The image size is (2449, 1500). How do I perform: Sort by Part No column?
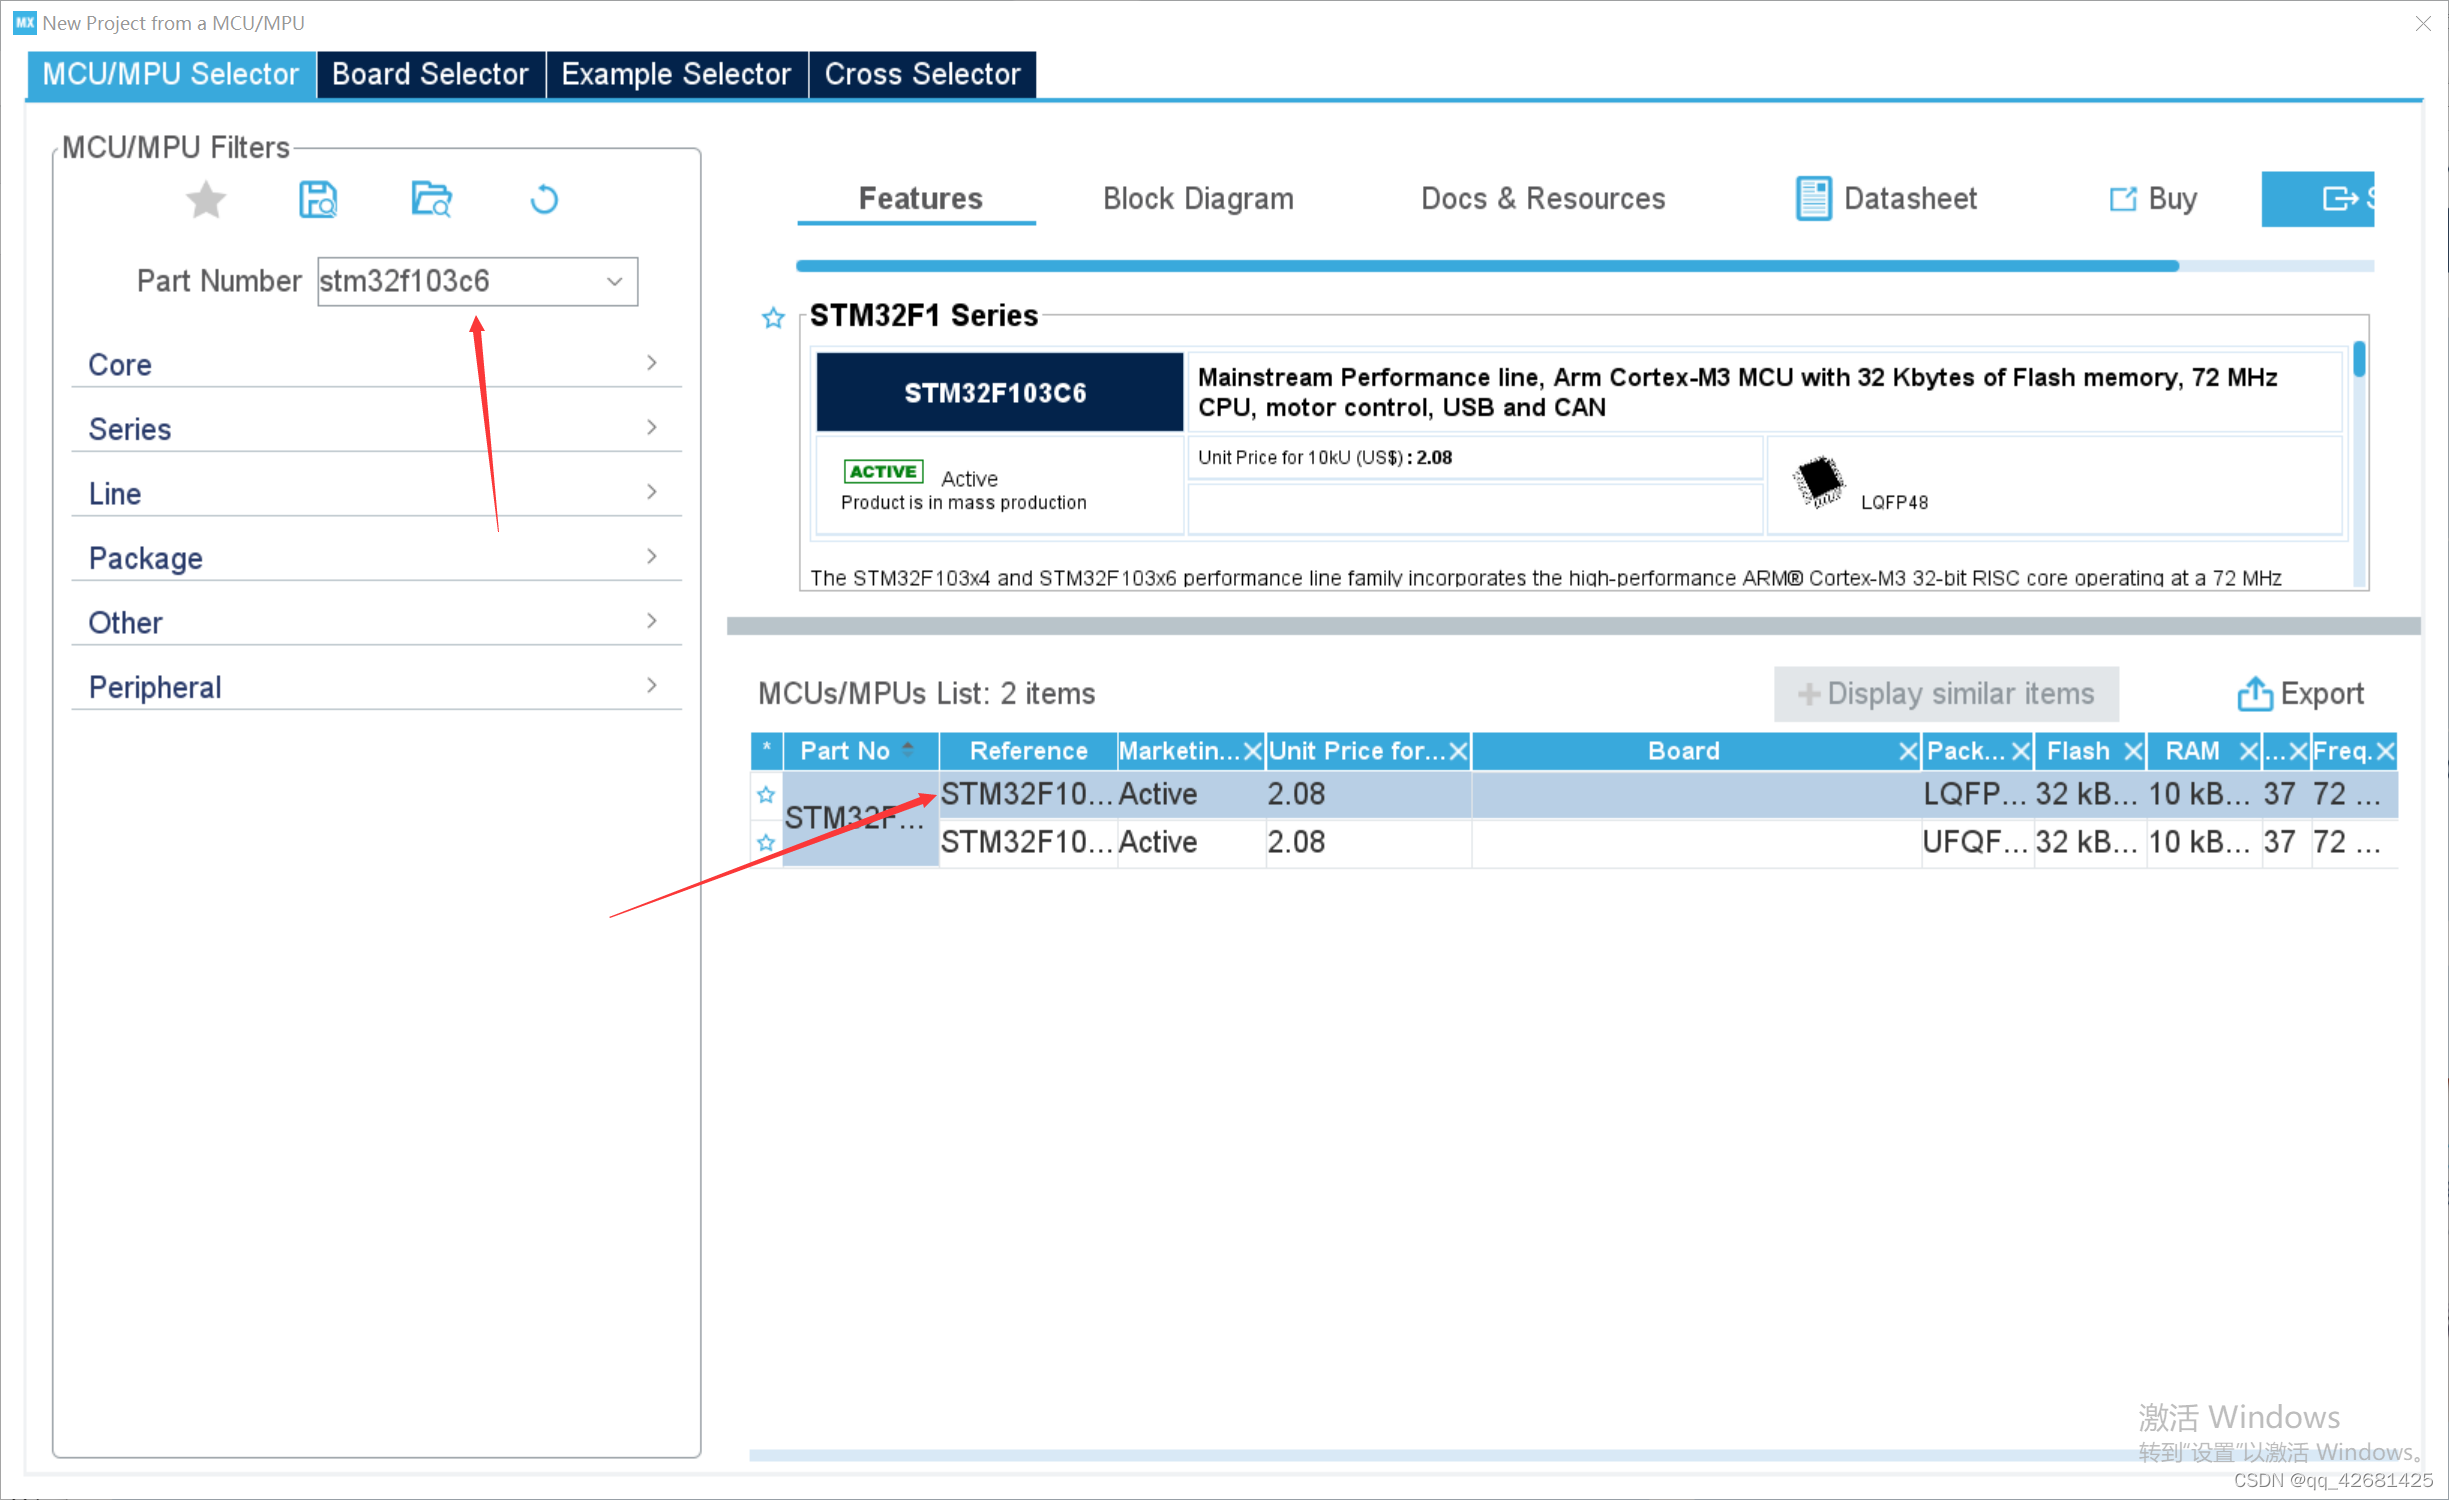point(860,751)
